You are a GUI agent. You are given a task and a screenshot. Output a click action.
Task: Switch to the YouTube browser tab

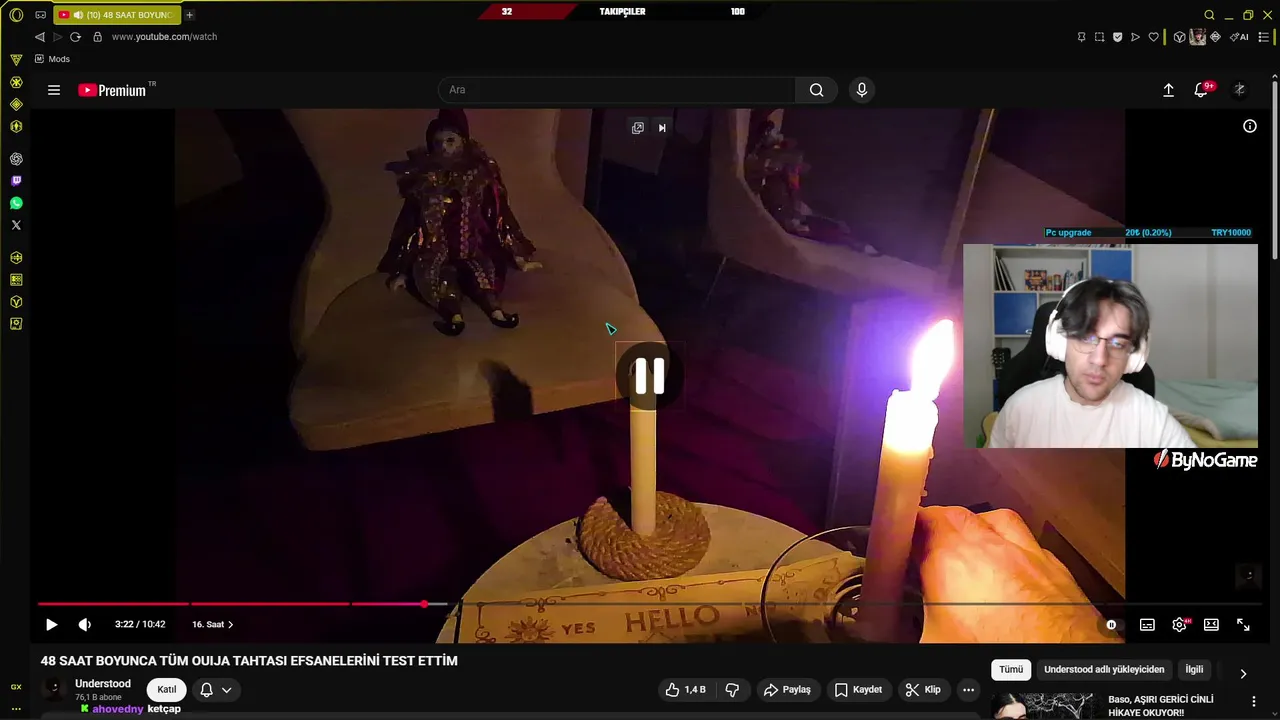click(117, 15)
